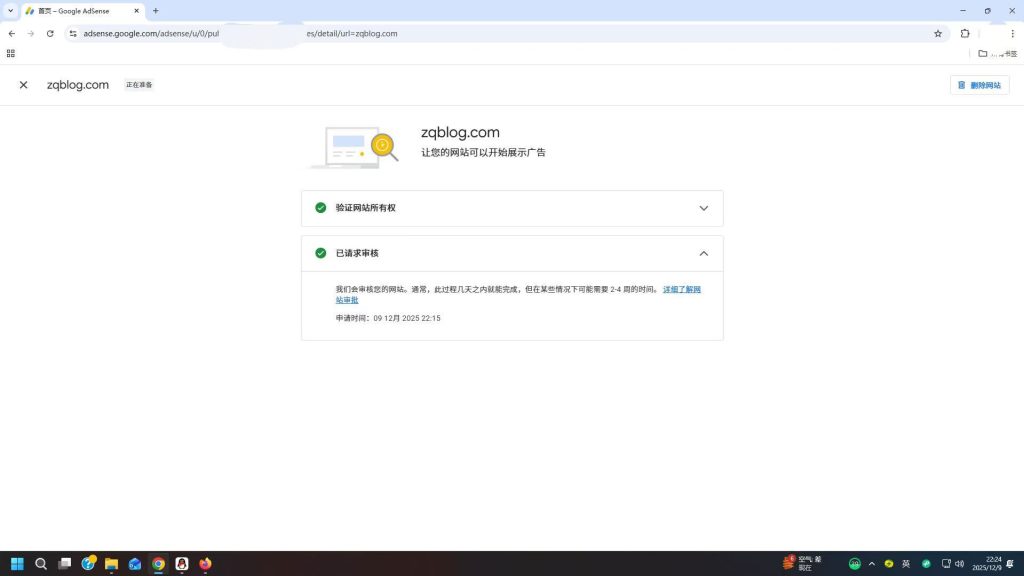Open the Google apps grid icon
Screen dimensions: 1024x576
pos(11,53)
